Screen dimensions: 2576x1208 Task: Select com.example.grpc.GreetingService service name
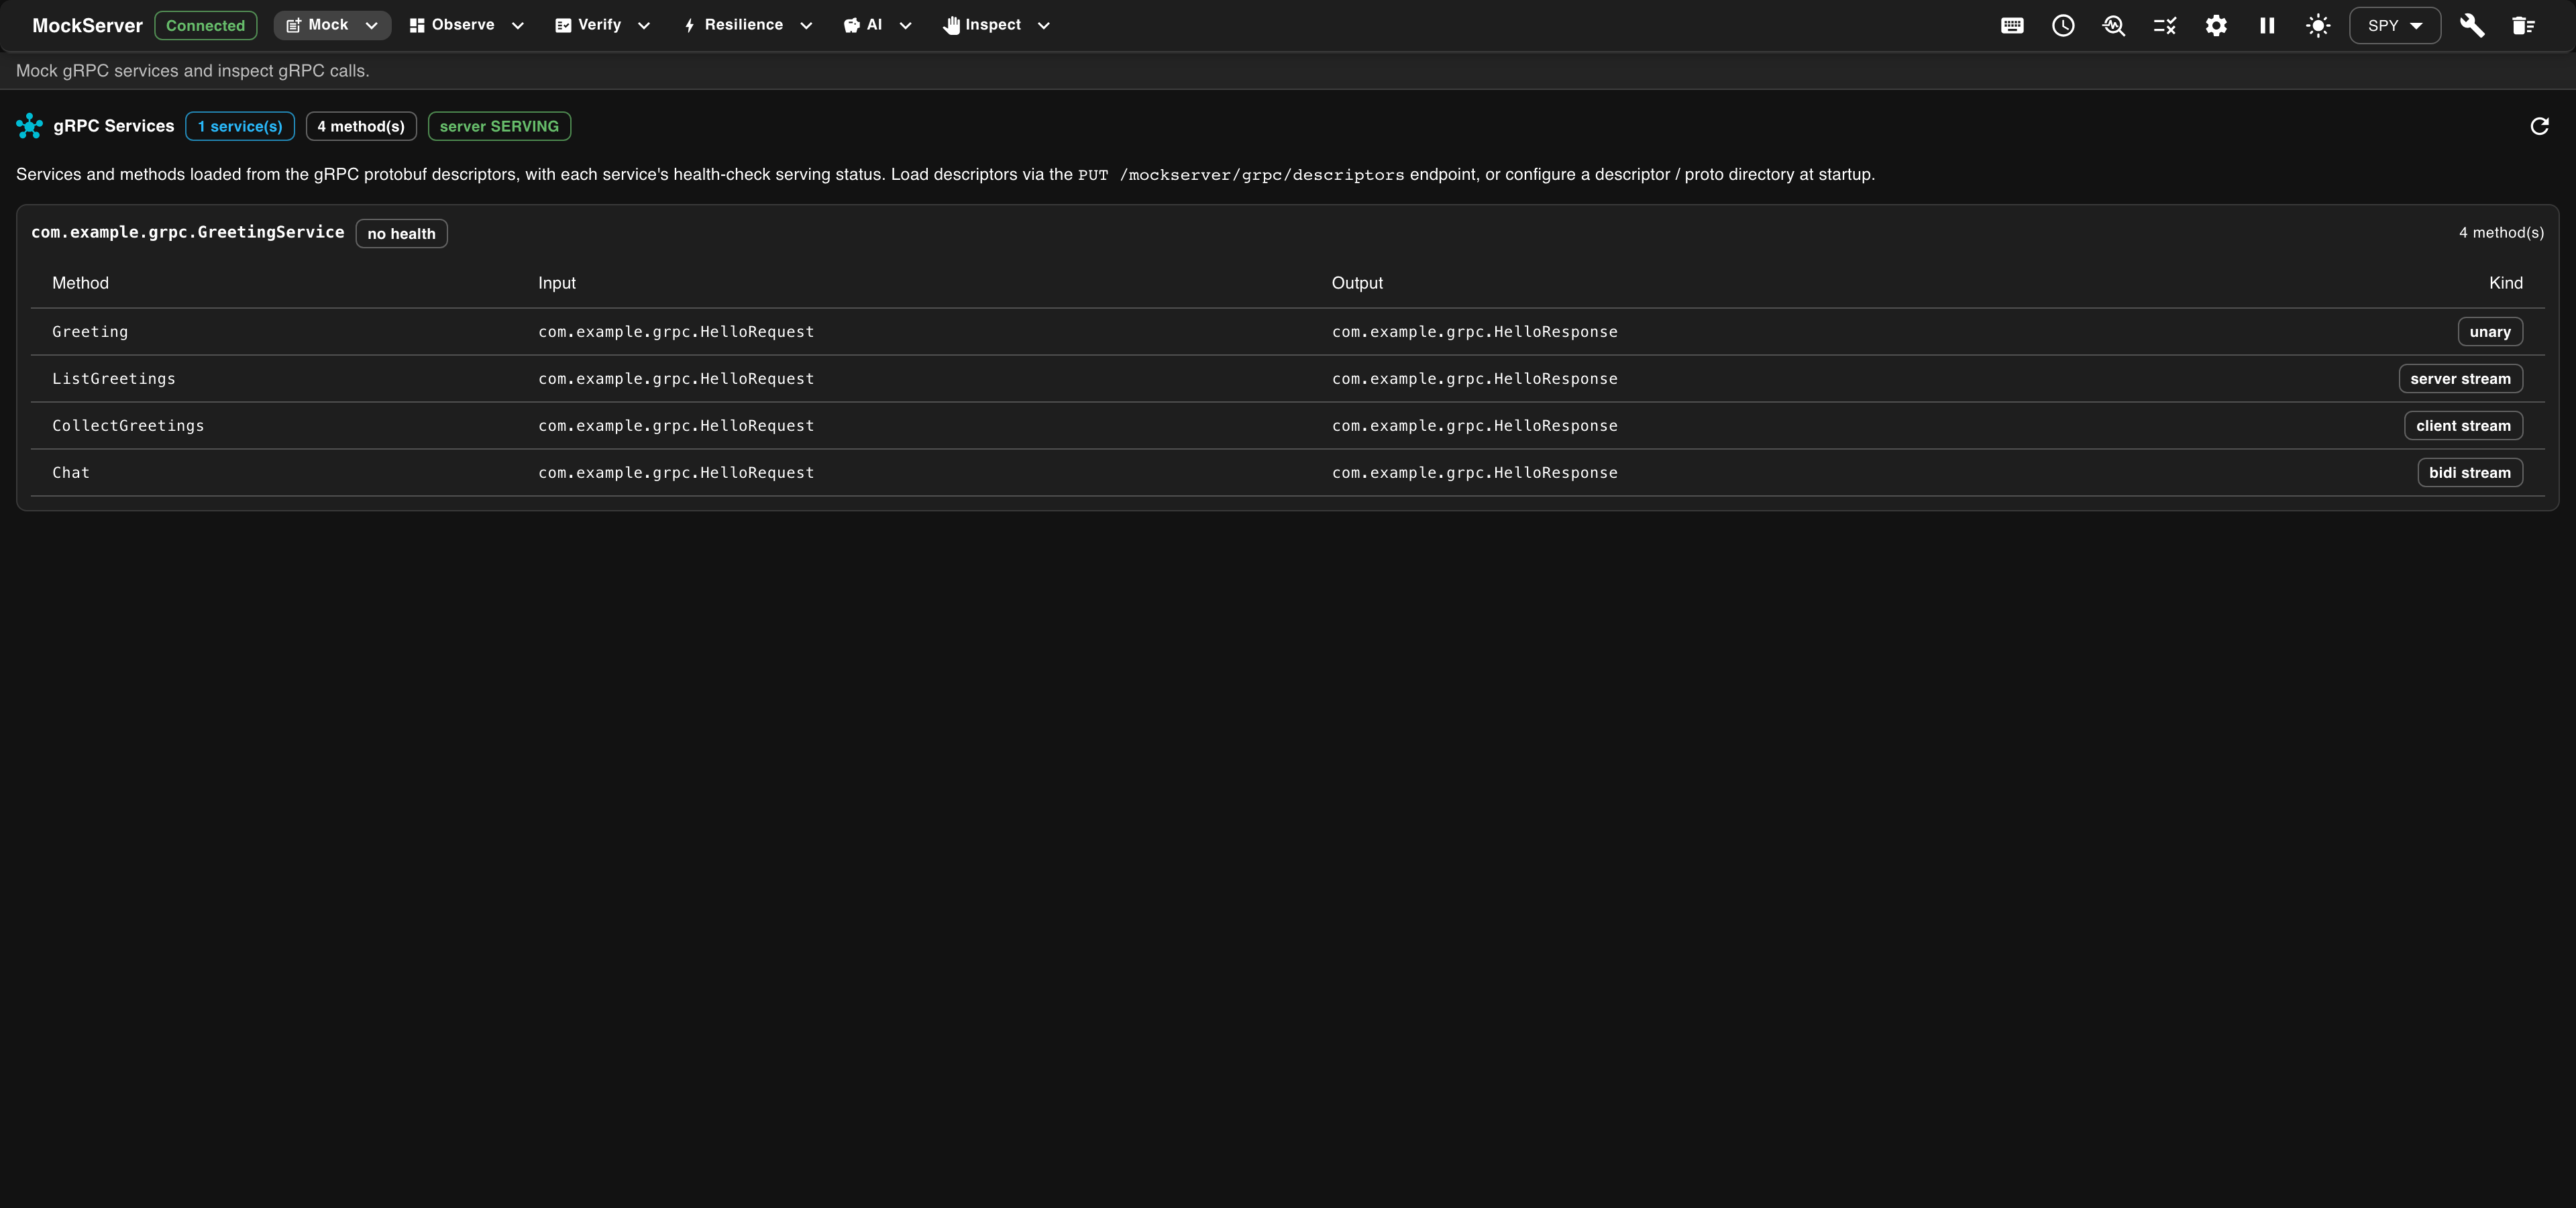coord(187,232)
